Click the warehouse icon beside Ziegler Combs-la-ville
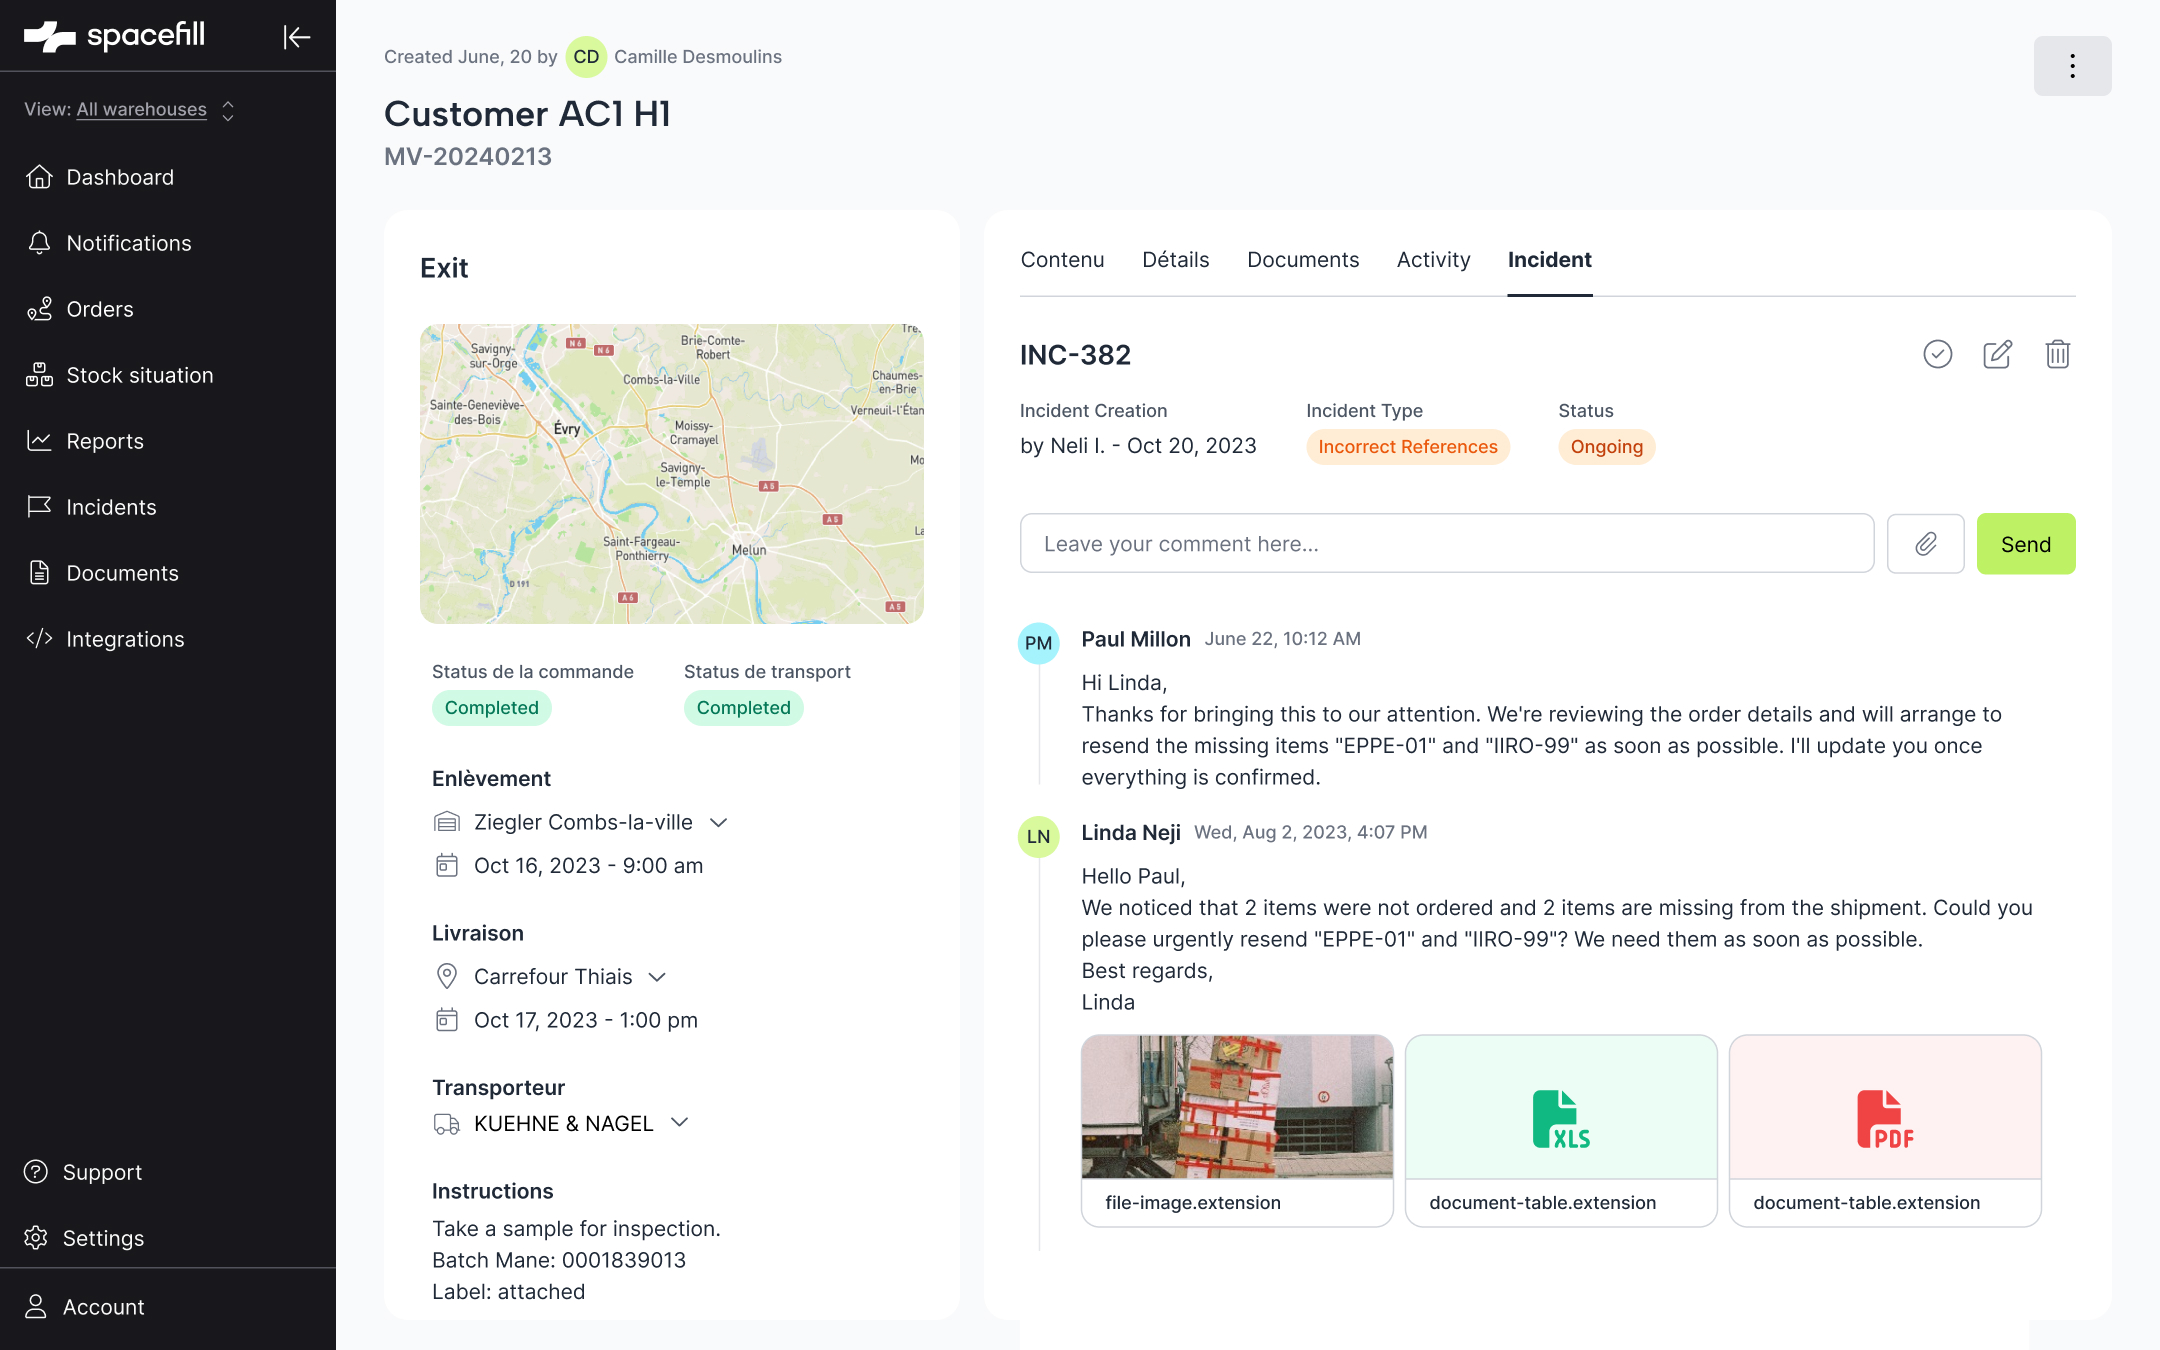 pos(447,822)
